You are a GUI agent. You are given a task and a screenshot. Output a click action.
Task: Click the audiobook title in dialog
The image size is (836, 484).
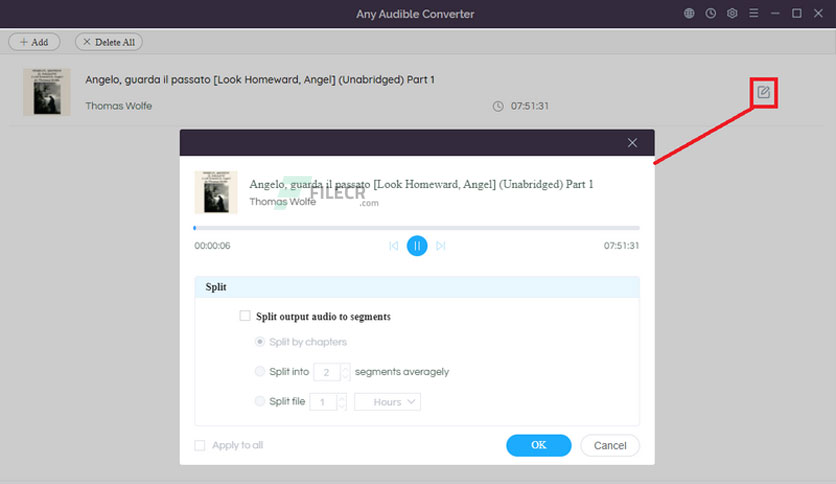421,184
